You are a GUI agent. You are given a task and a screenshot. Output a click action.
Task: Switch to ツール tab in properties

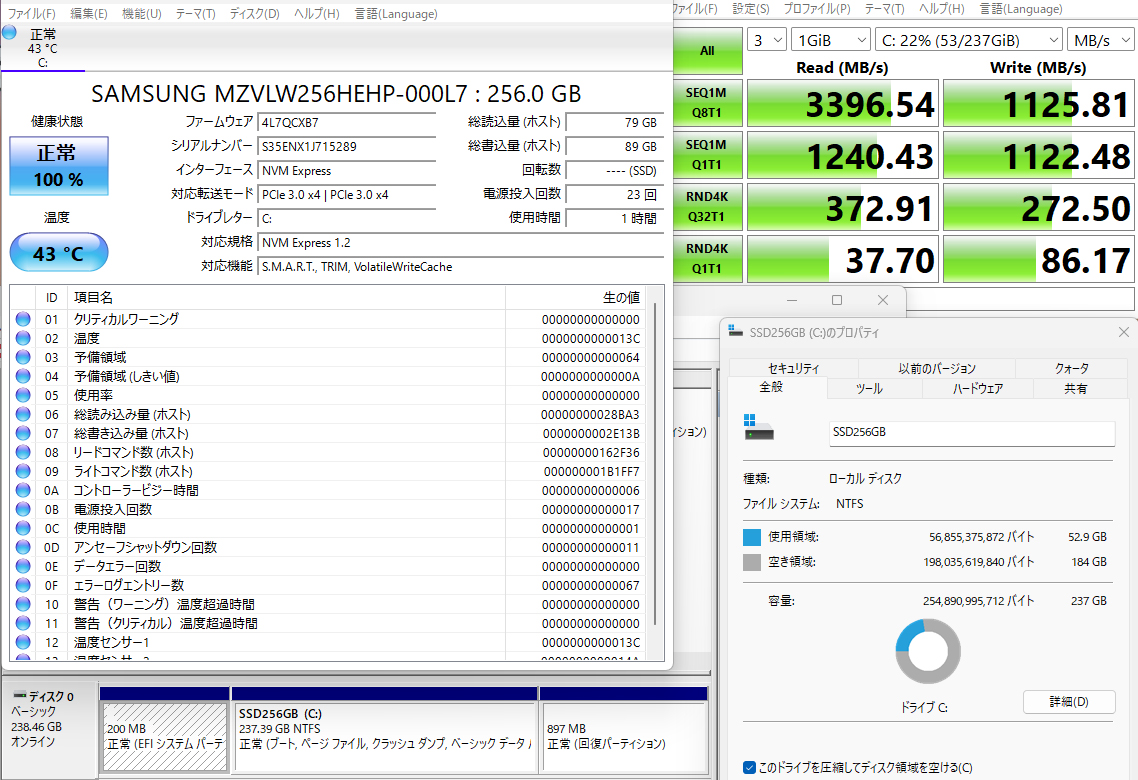click(x=869, y=388)
